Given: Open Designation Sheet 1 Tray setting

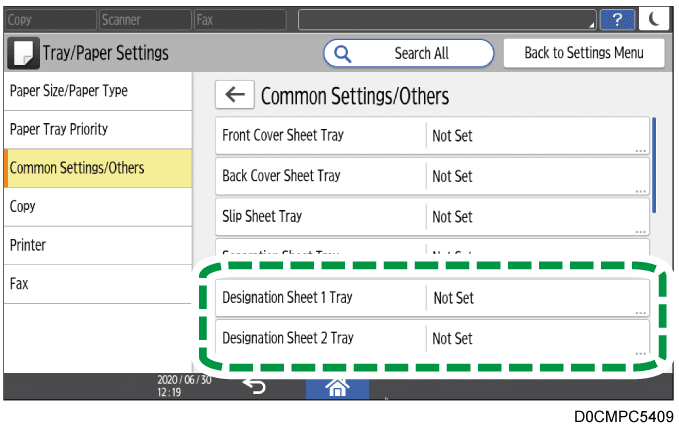Looking at the screenshot, I should pyautogui.click(x=433, y=298).
